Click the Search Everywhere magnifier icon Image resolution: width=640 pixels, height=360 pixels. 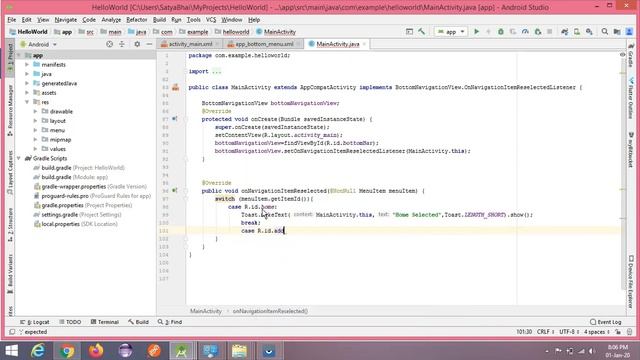(x=605, y=31)
